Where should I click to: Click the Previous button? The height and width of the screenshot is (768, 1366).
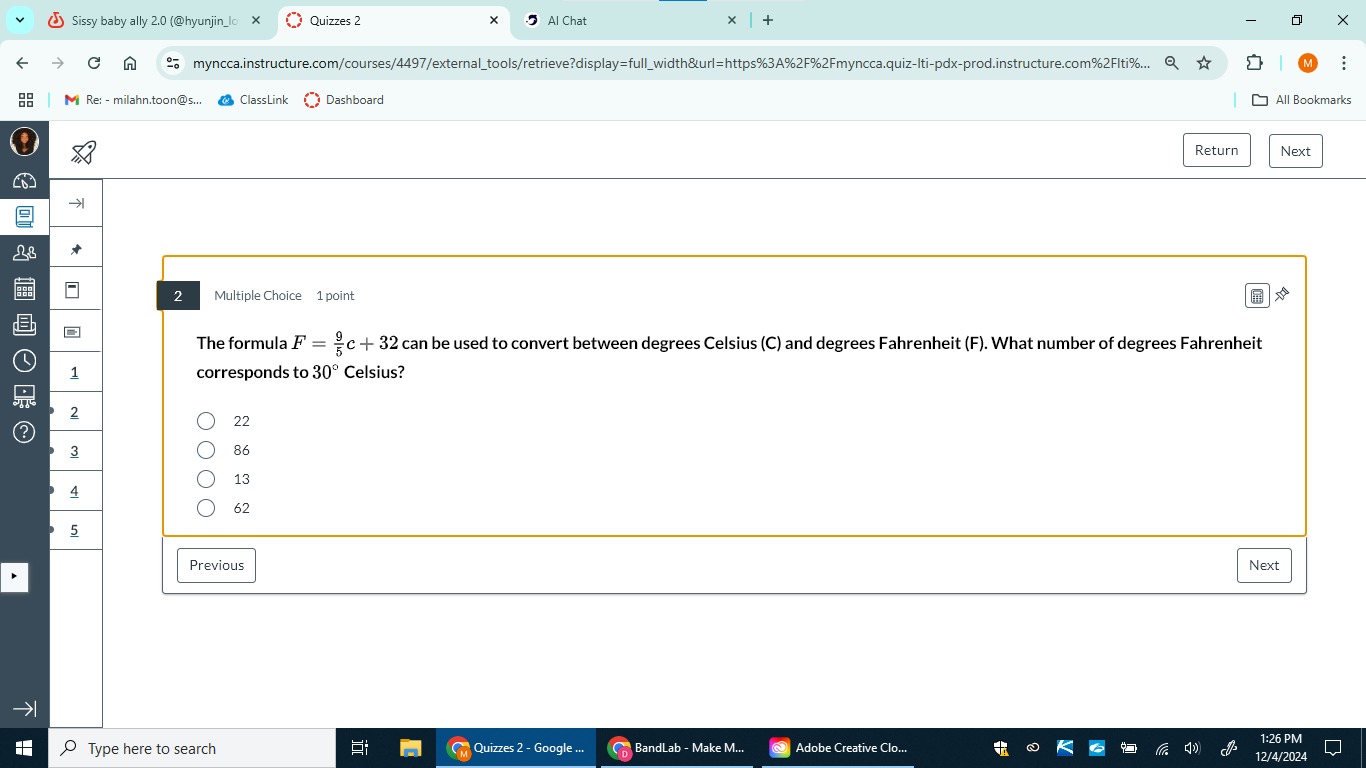point(217,565)
